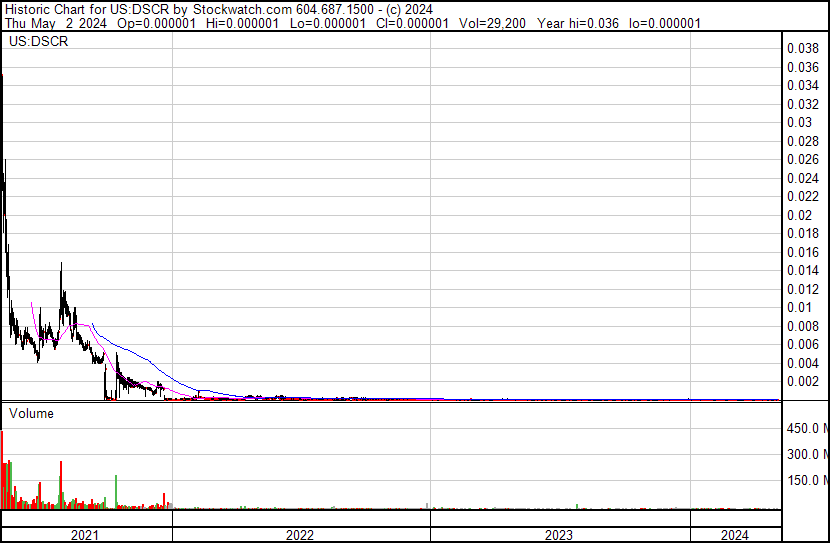Select the 2022 year label on timeline

[300, 535]
